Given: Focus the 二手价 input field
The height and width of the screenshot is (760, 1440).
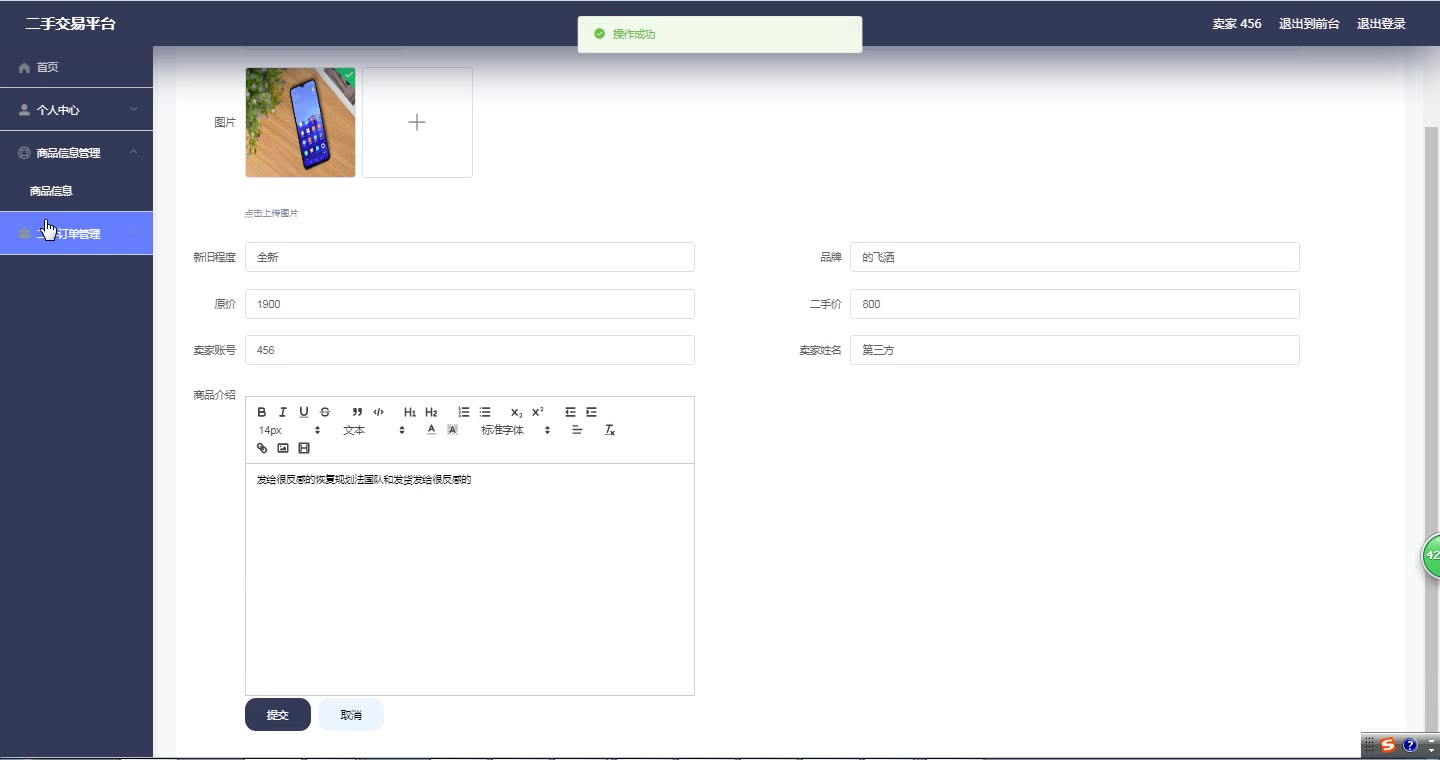Looking at the screenshot, I should pos(1075,304).
